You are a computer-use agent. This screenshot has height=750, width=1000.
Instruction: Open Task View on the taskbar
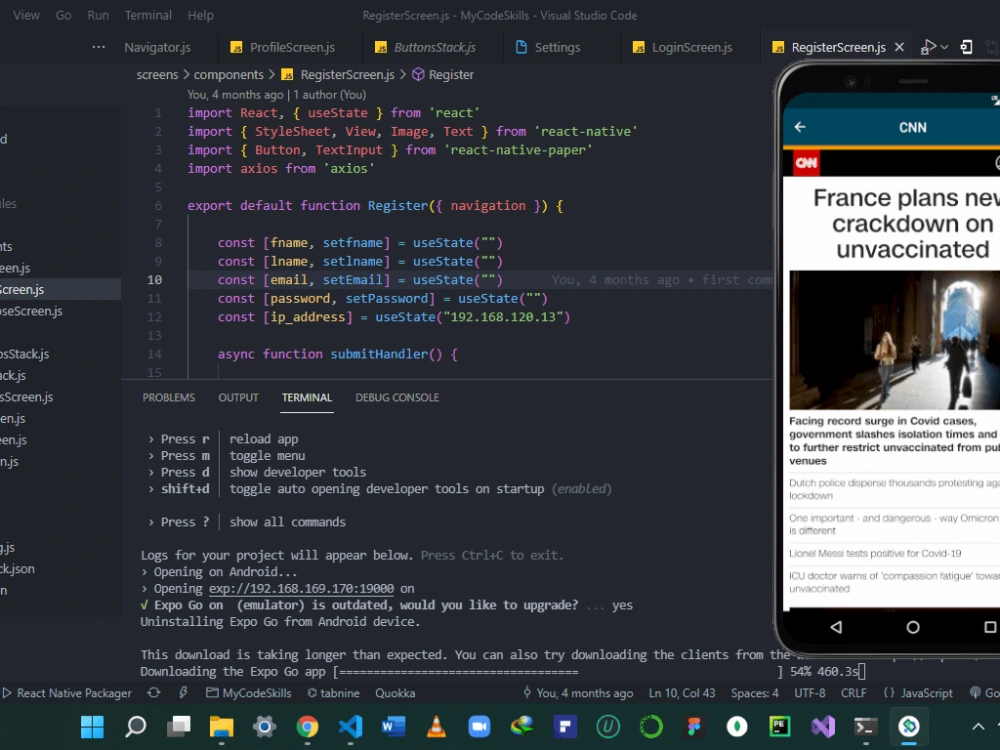[179, 726]
